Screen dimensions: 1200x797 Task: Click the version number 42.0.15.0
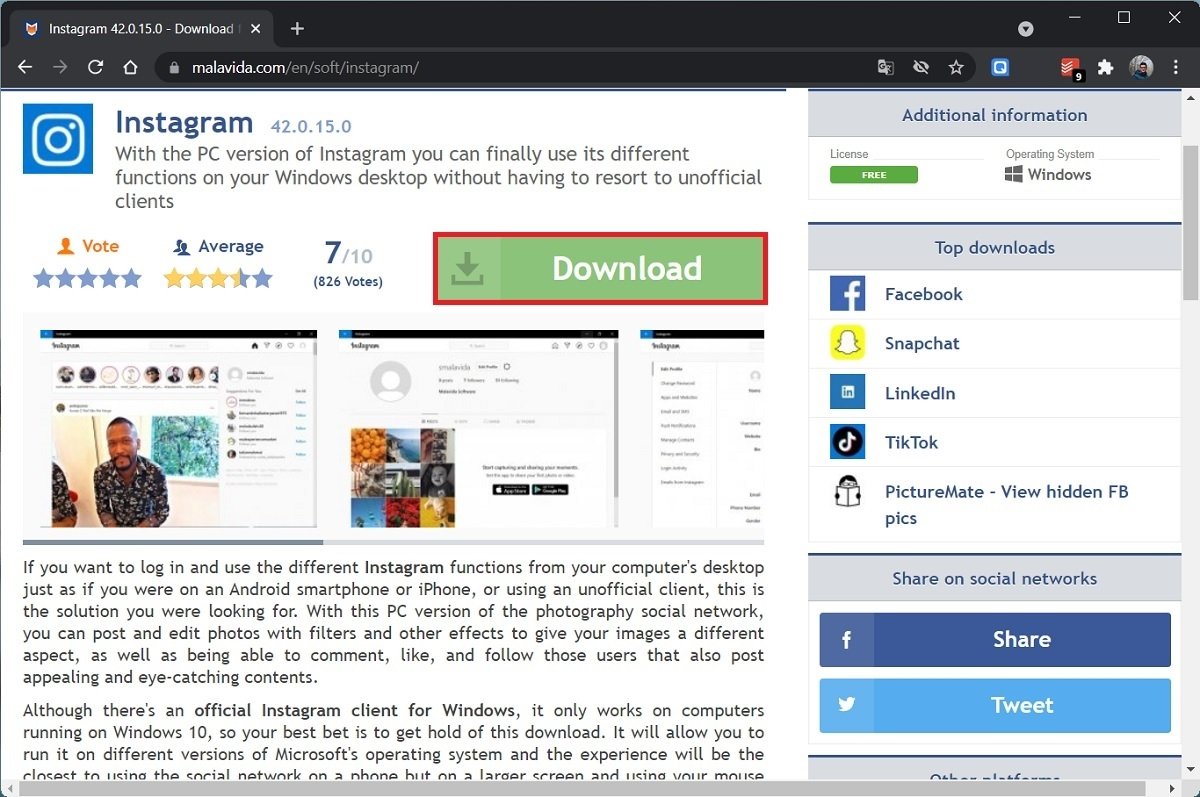[x=311, y=127]
